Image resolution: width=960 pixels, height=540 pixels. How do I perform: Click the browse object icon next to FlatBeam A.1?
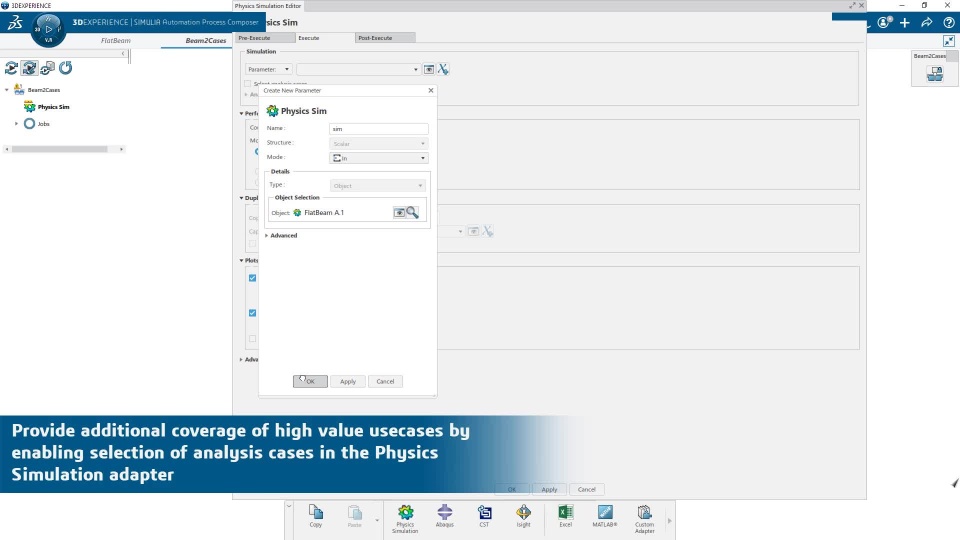tap(399, 212)
